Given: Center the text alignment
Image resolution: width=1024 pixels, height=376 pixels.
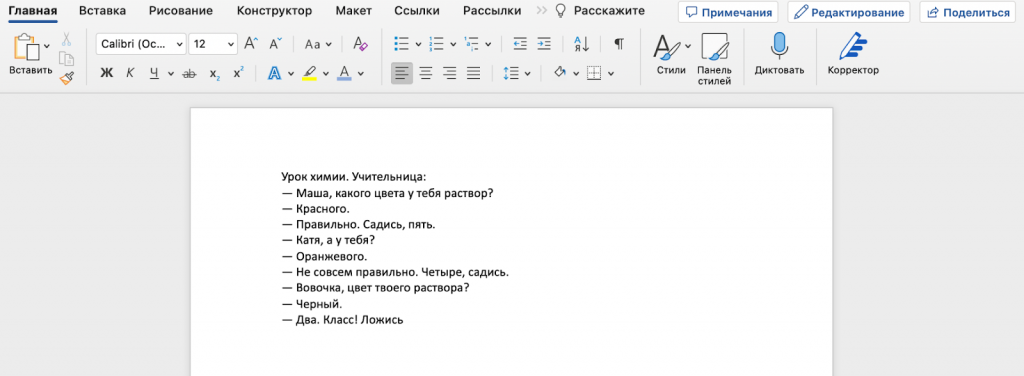Looking at the screenshot, I should coord(426,73).
